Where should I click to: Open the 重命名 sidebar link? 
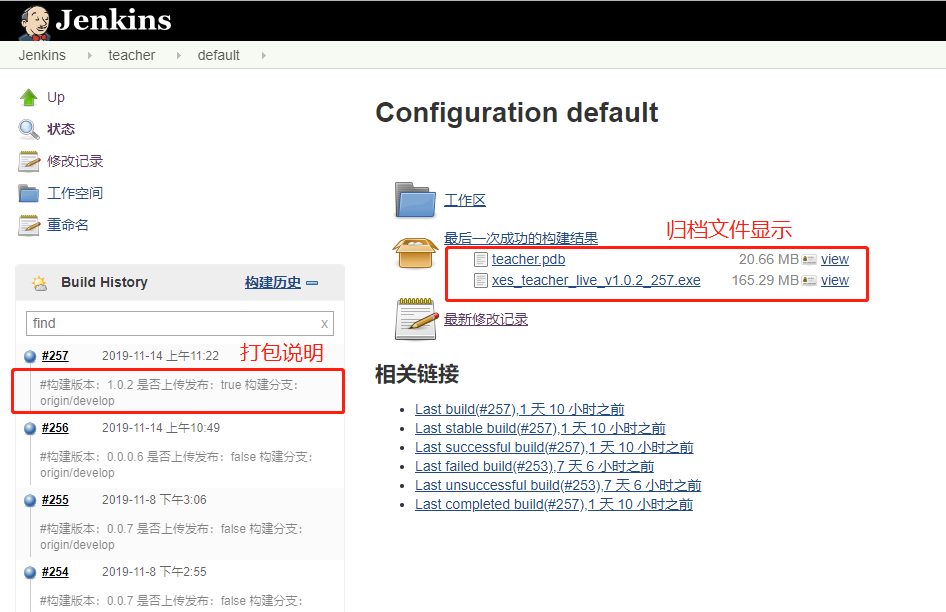[x=68, y=225]
